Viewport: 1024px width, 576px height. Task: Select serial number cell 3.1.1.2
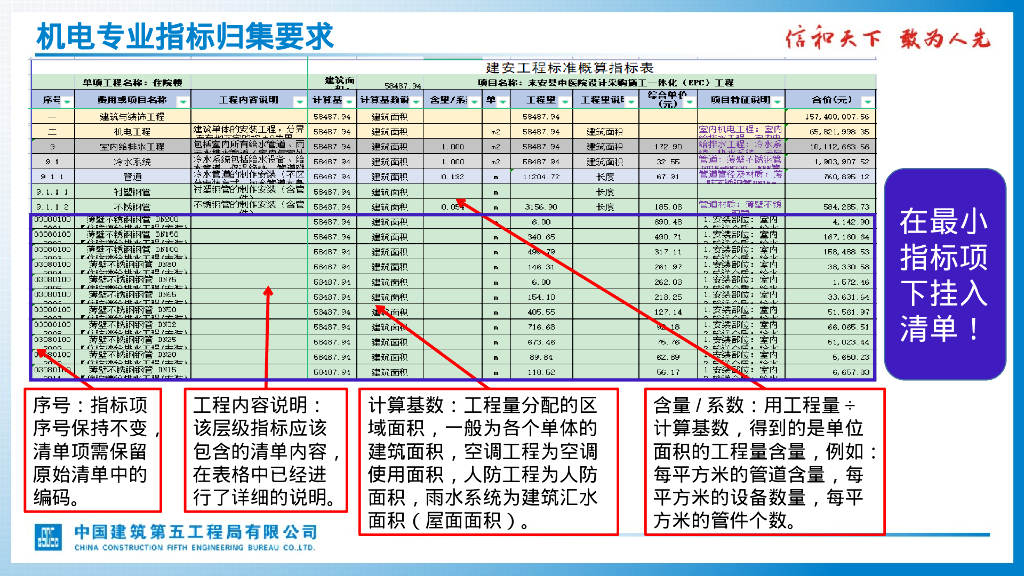click(52, 206)
